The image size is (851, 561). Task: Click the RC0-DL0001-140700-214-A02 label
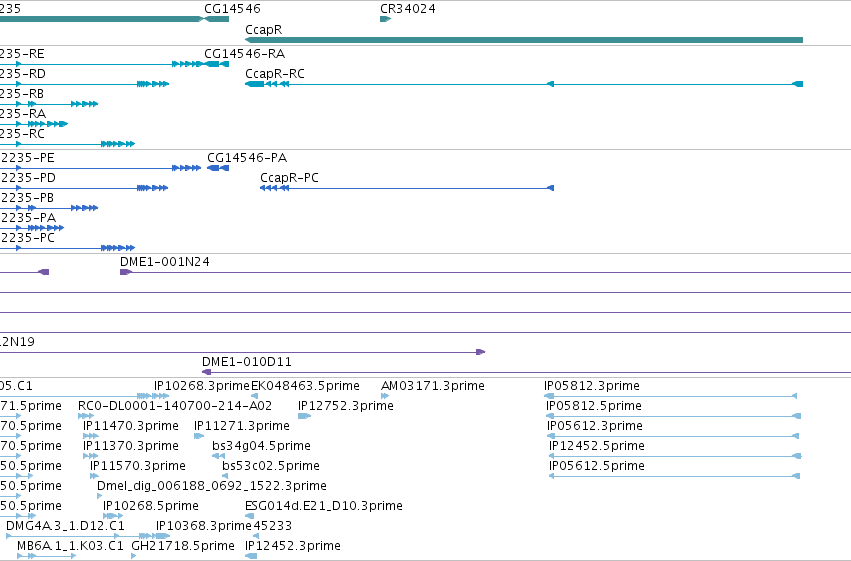(x=175, y=406)
